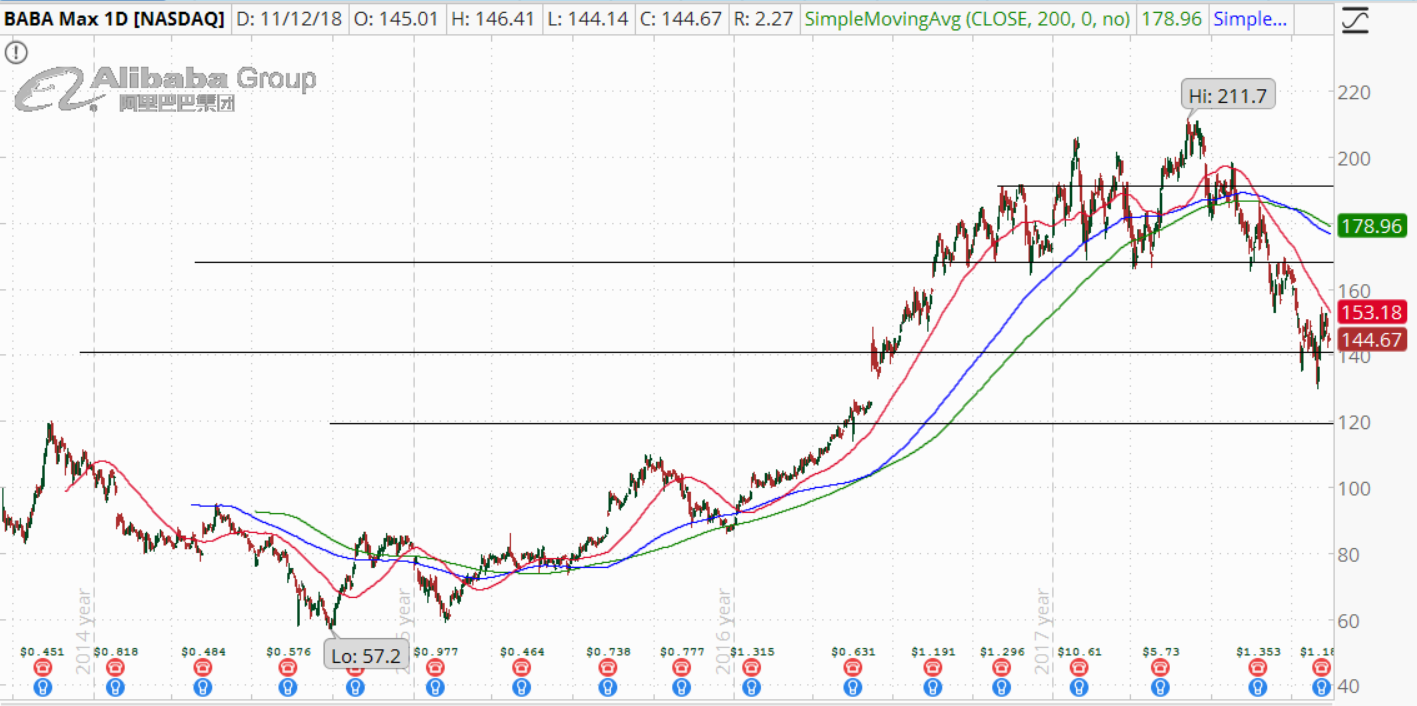Click the Hi: 211.7 price bubble
This screenshot has height=706, width=1417.
coord(1227,96)
